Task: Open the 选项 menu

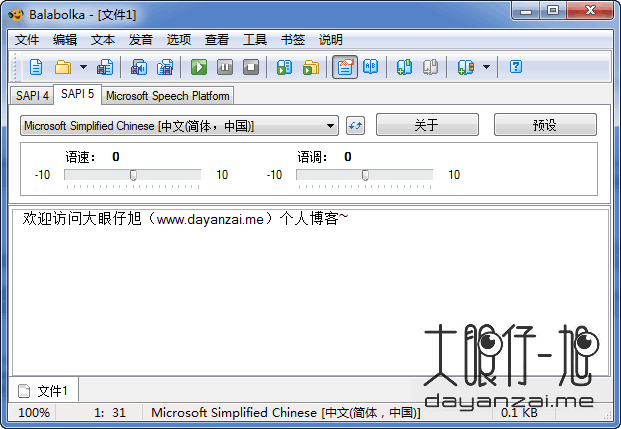Action: tap(179, 40)
